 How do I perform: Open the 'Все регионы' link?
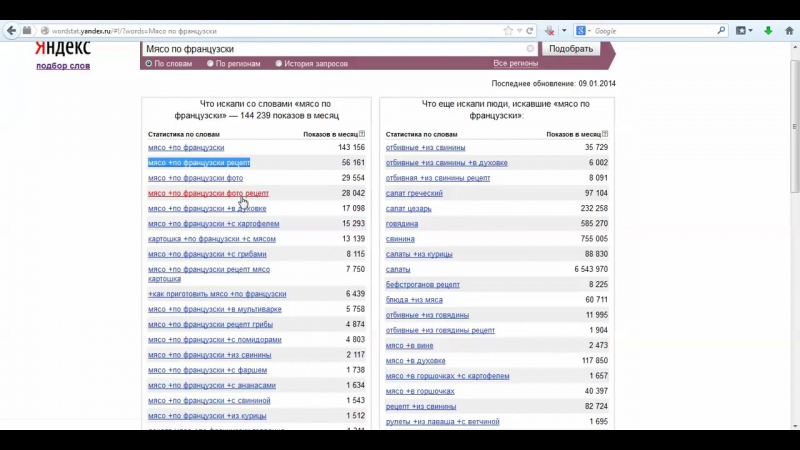(x=515, y=63)
